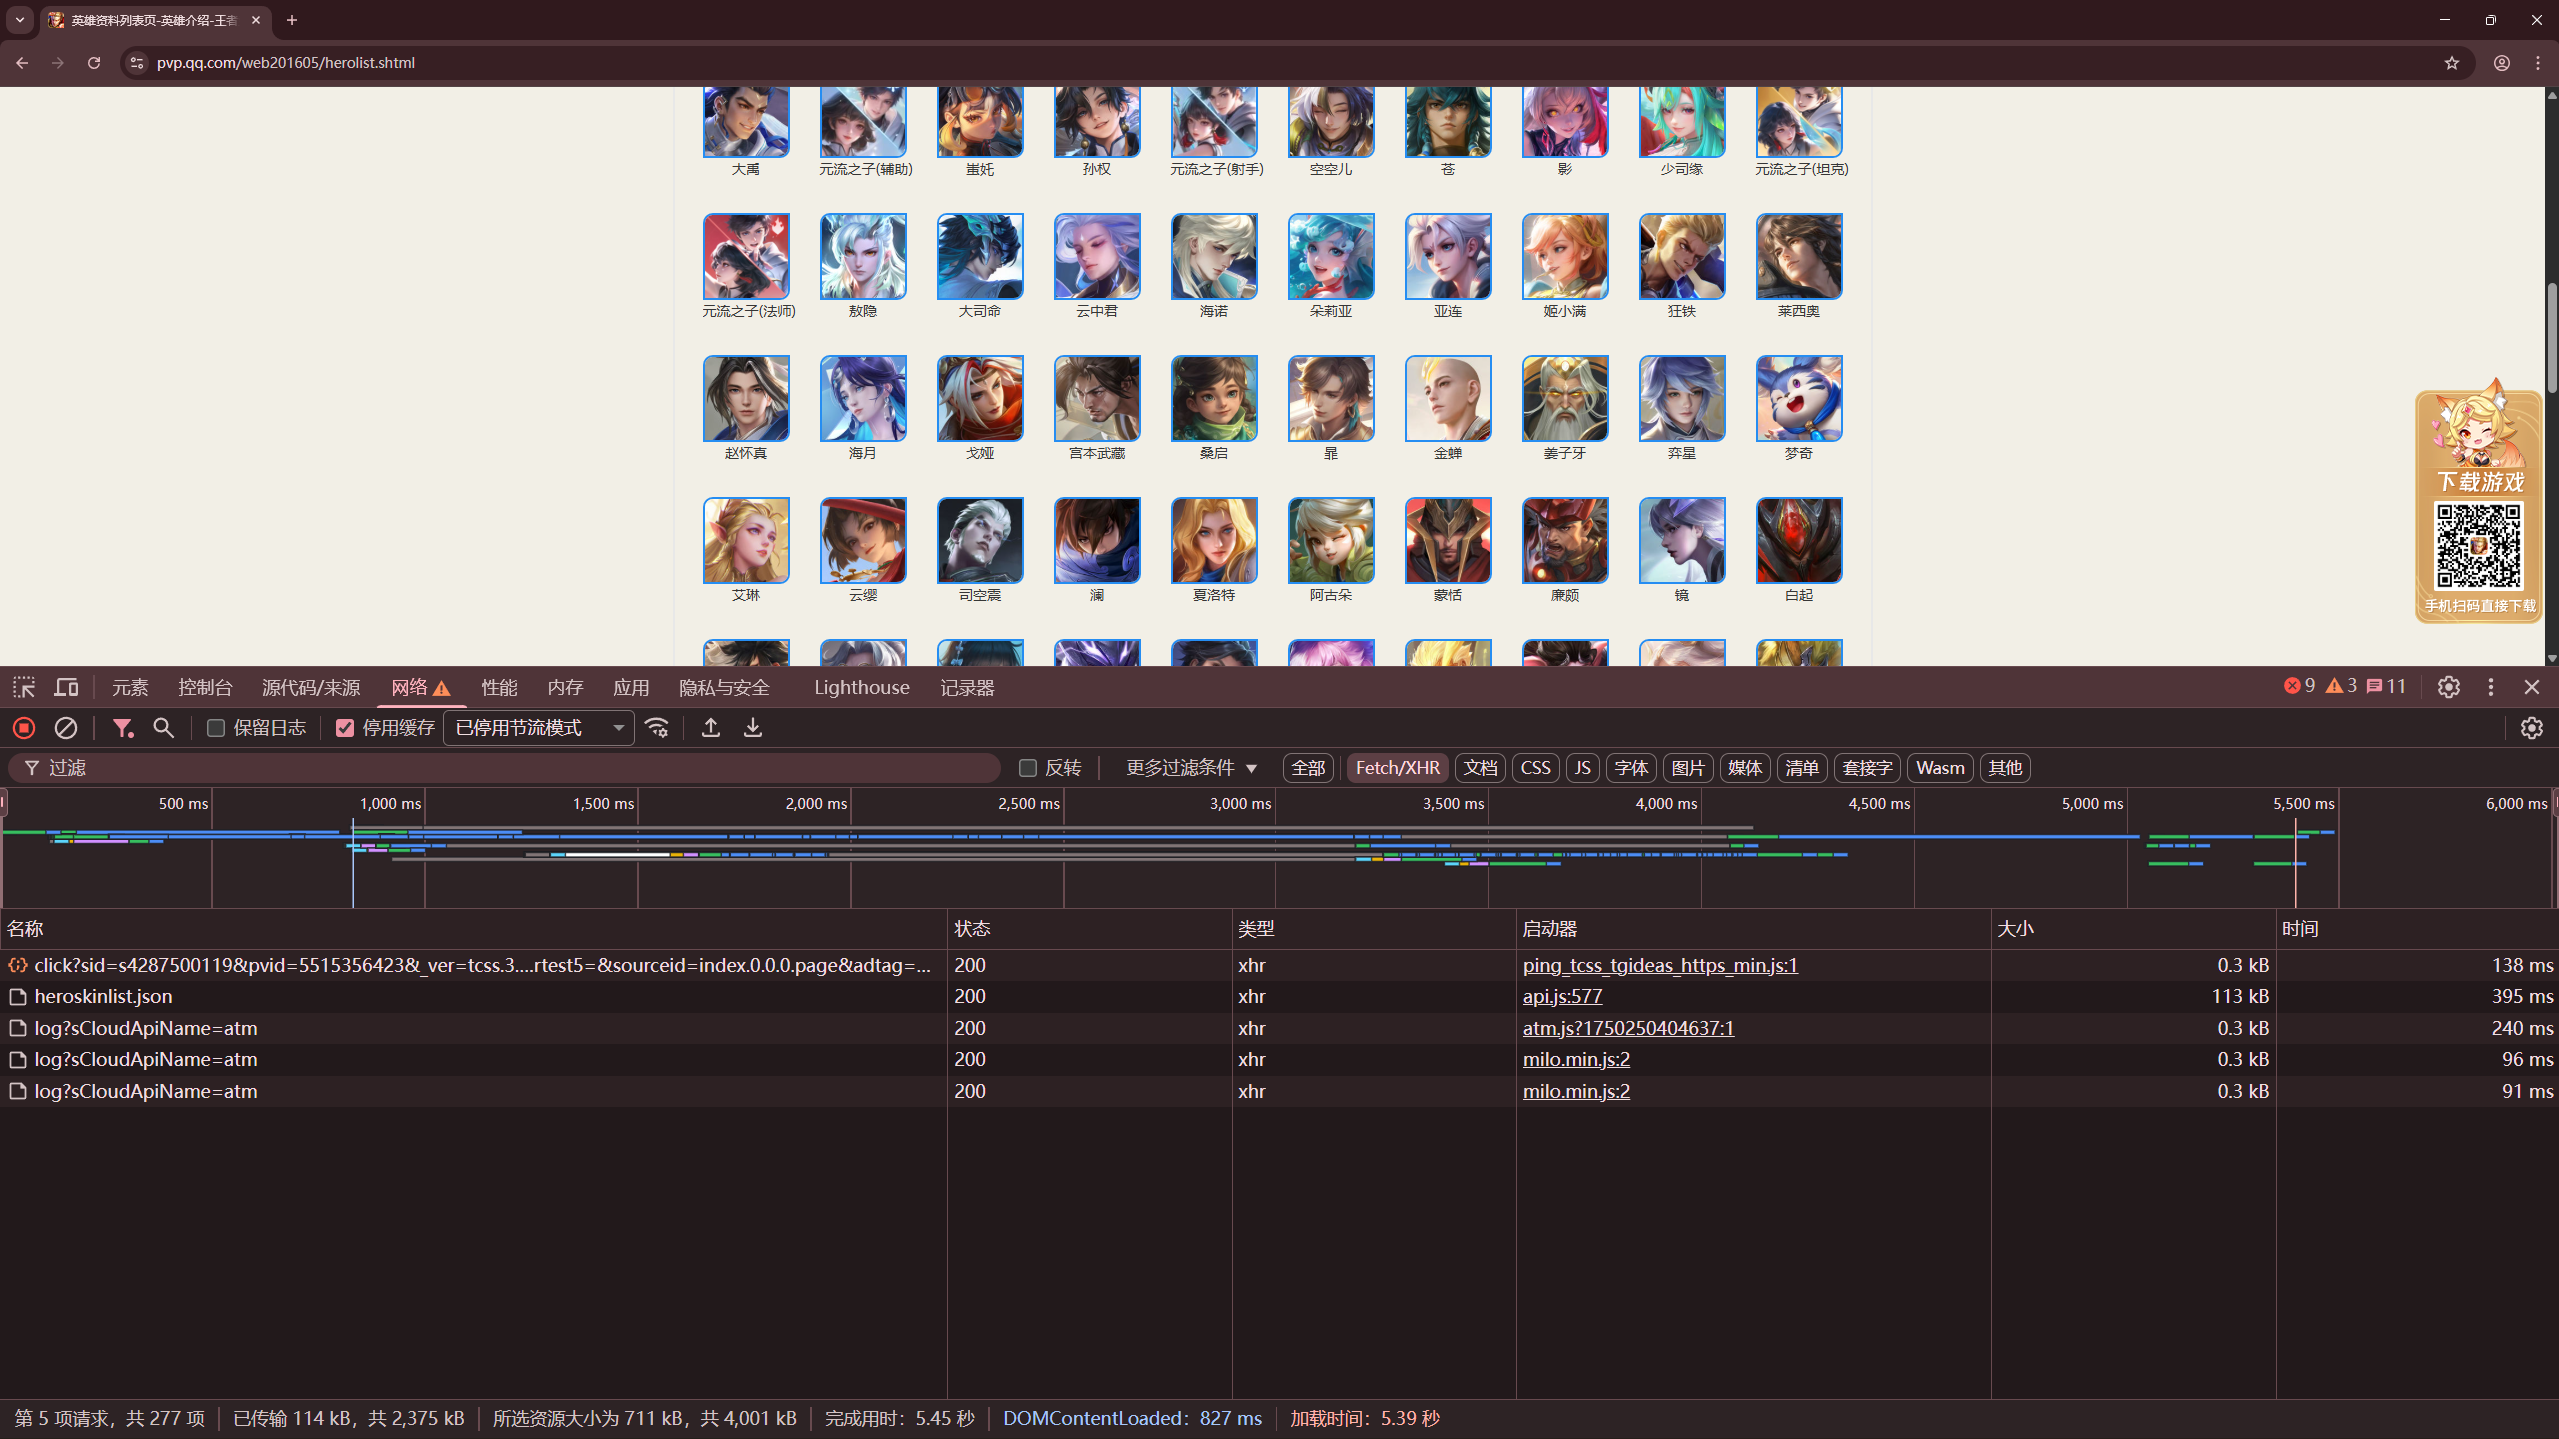Switch to the 控制台 tab
This screenshot has width=2559, height=1439.
click(x=205, y=688)
